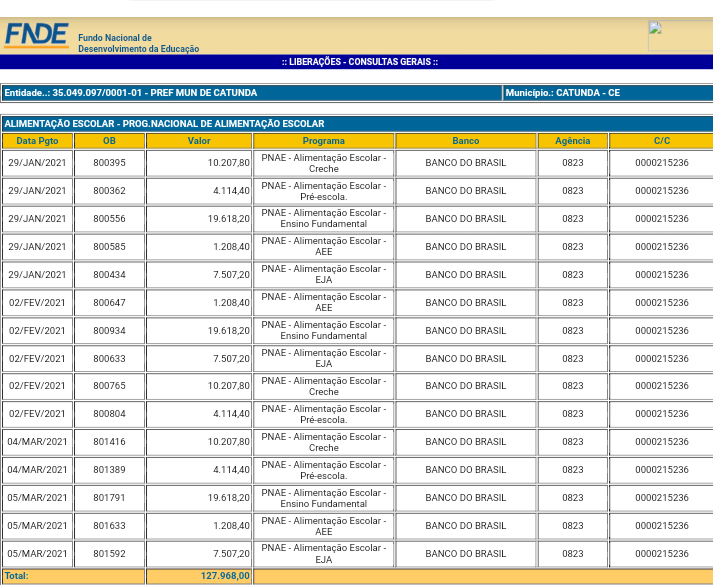Select OB number 800647

[x=109, y=303]
